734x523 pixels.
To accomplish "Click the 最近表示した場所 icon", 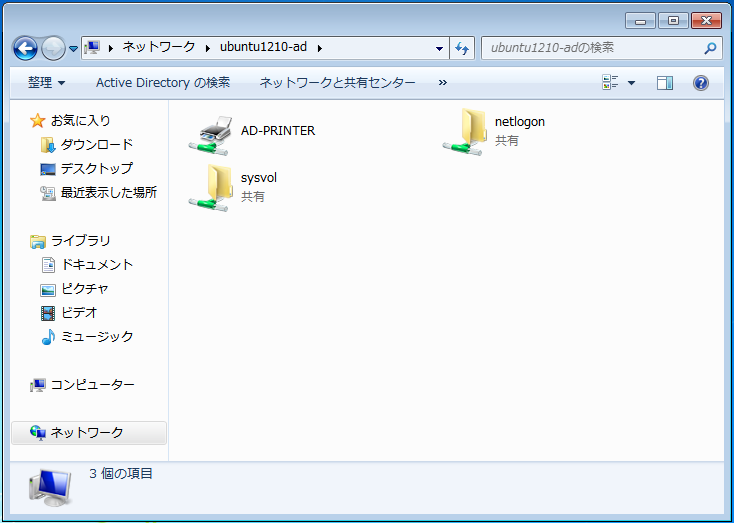I will point(48,193).
